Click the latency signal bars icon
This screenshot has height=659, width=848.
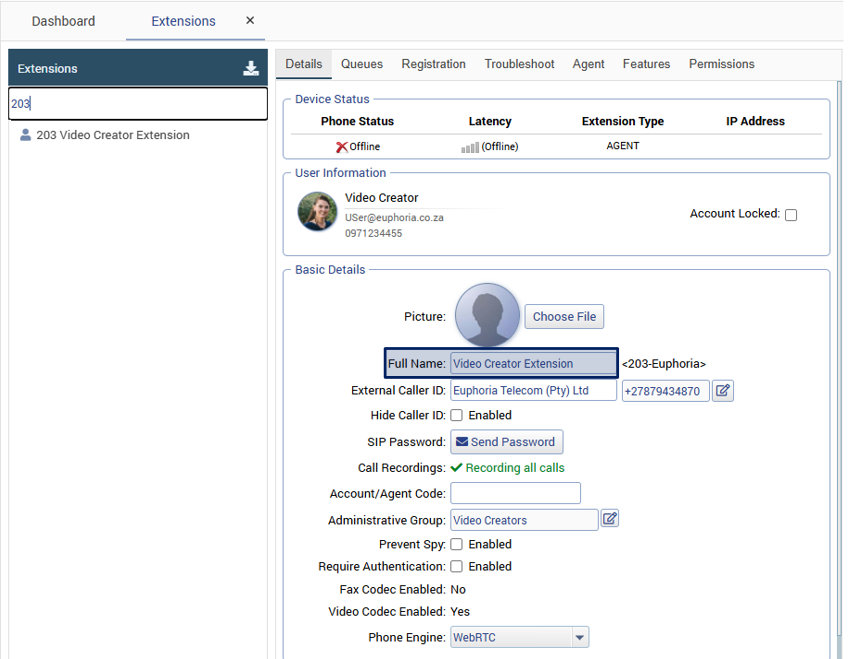pos(469,147)
